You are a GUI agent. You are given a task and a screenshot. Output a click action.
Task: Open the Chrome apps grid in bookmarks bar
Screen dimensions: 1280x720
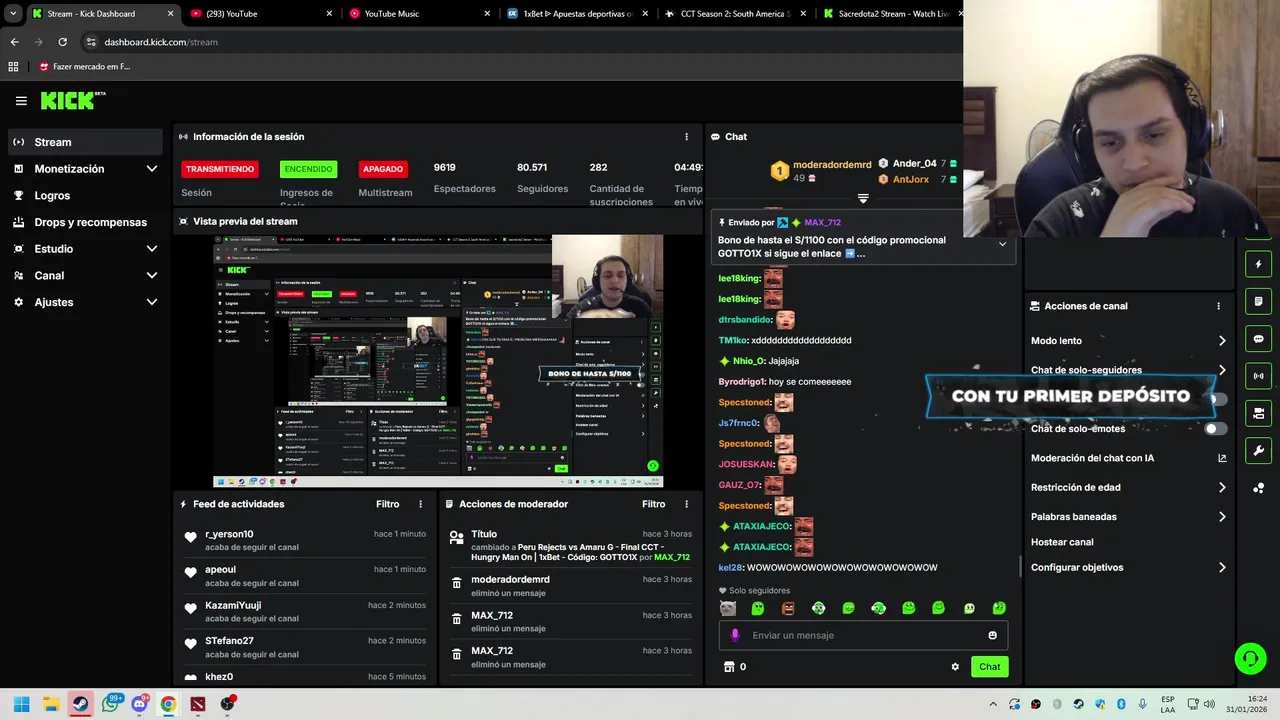click(13, 67)
